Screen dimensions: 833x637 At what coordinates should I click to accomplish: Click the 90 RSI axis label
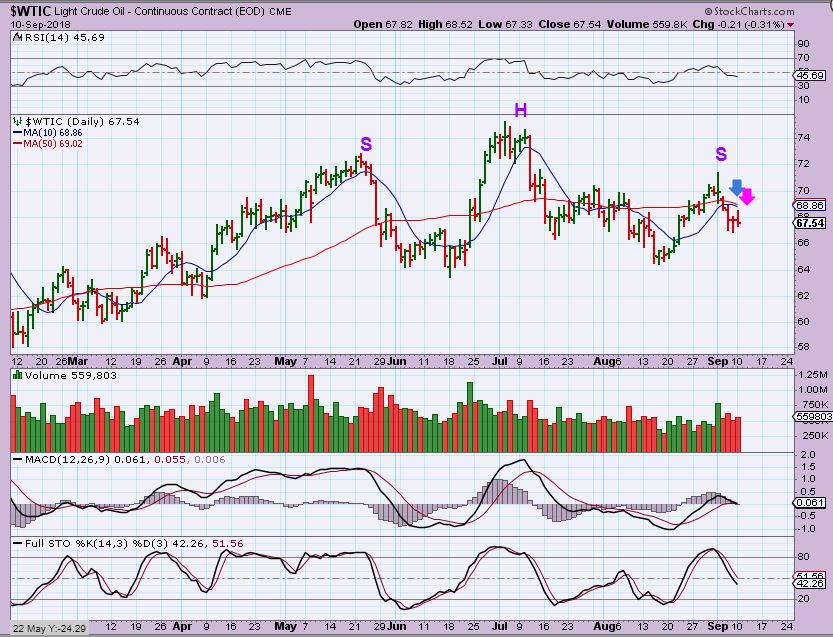803,44
